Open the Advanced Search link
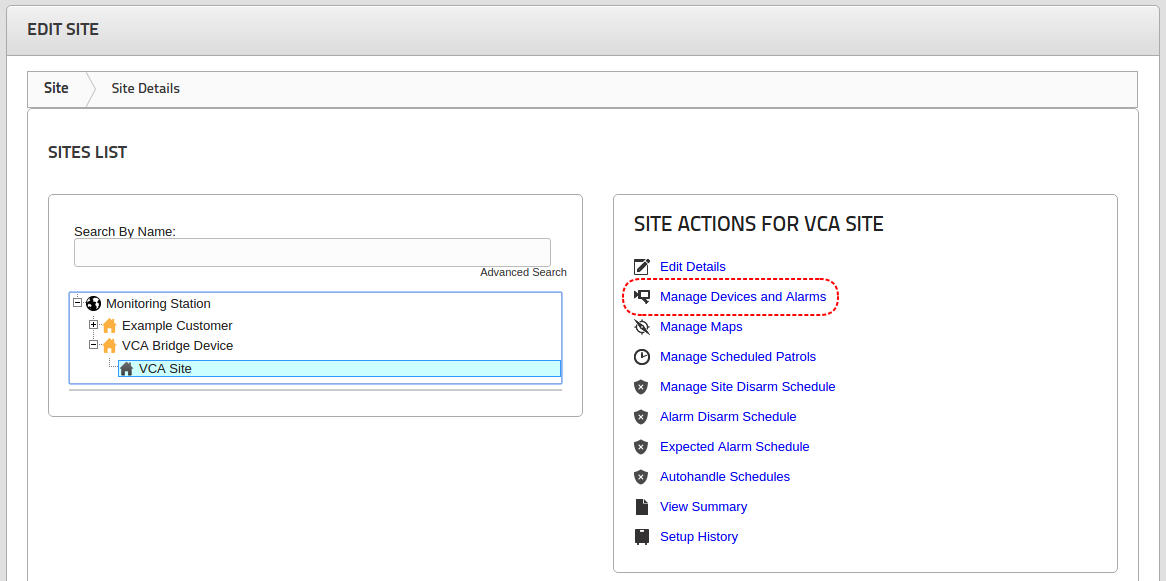Screen dimensions: 1166x581 coord(524,272)
